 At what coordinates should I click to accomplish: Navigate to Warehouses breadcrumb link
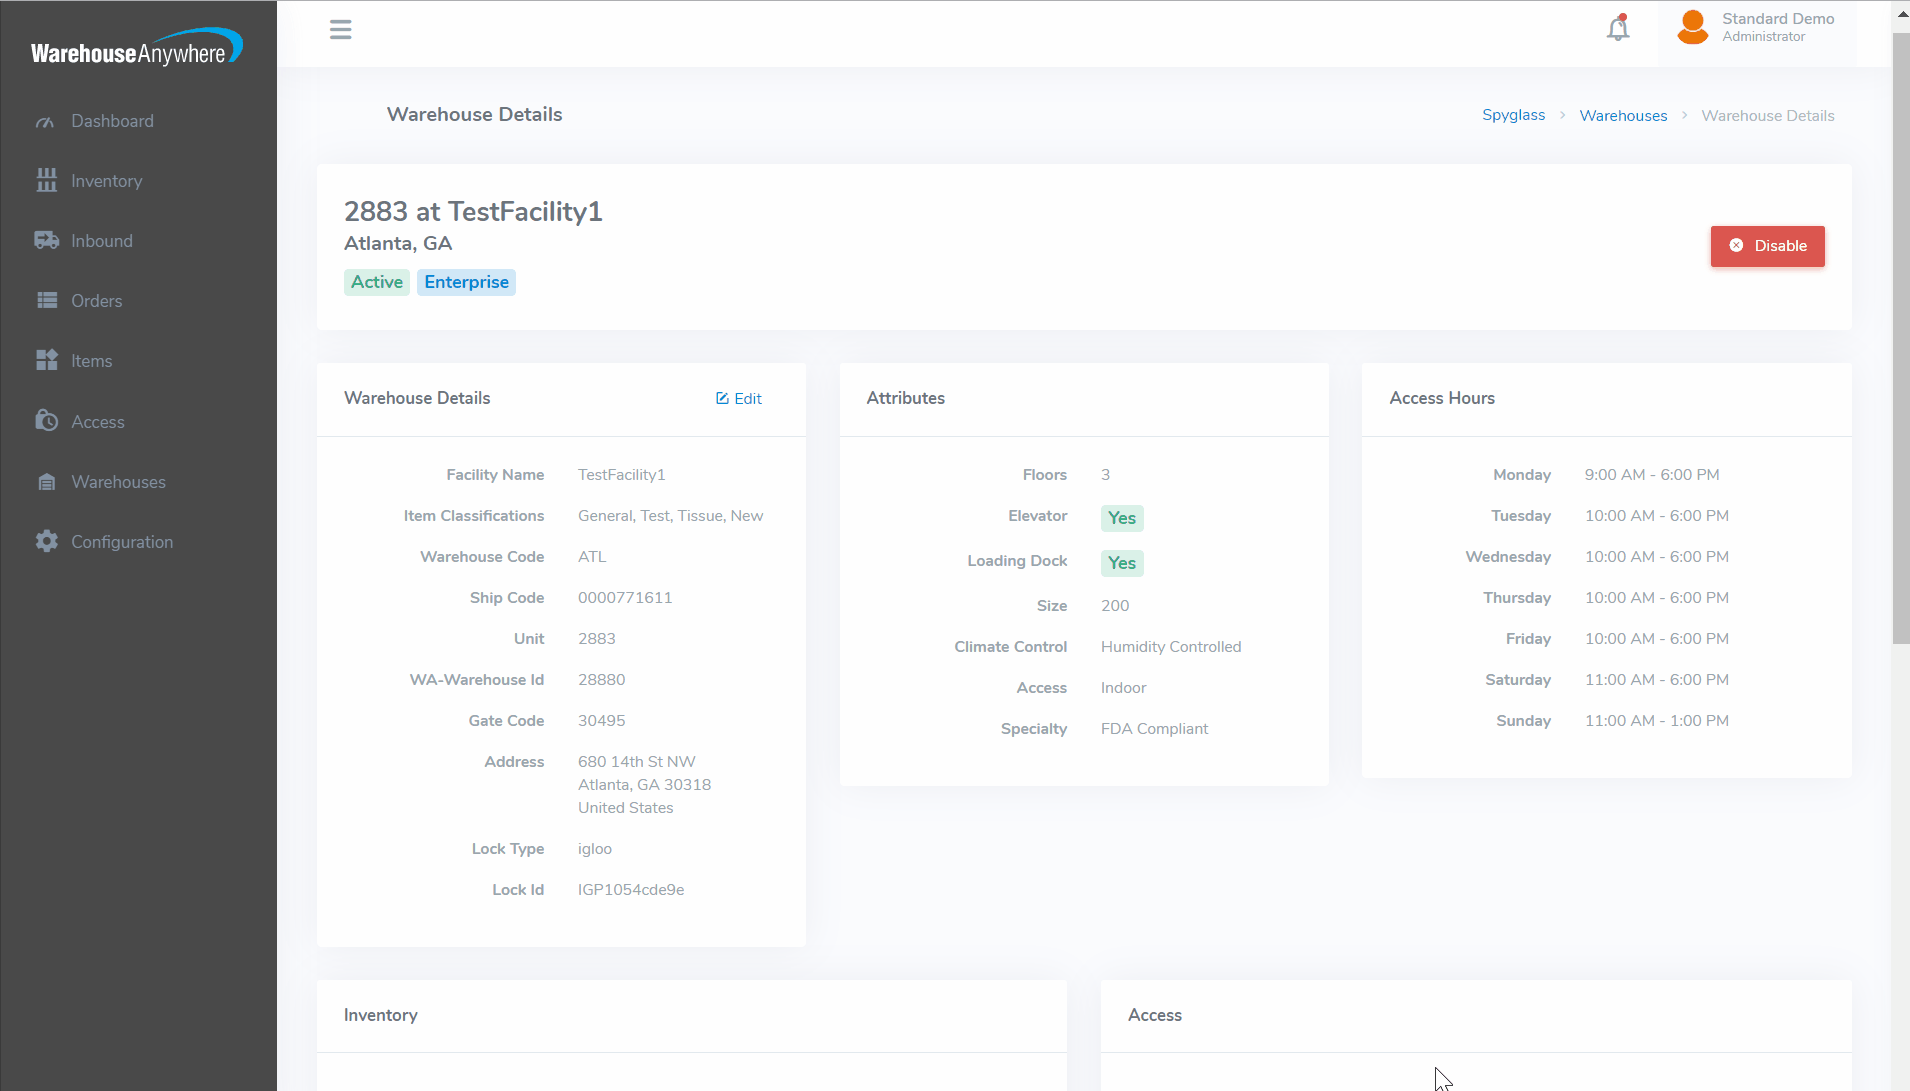pyautogui.click(x=1623, y=116)
